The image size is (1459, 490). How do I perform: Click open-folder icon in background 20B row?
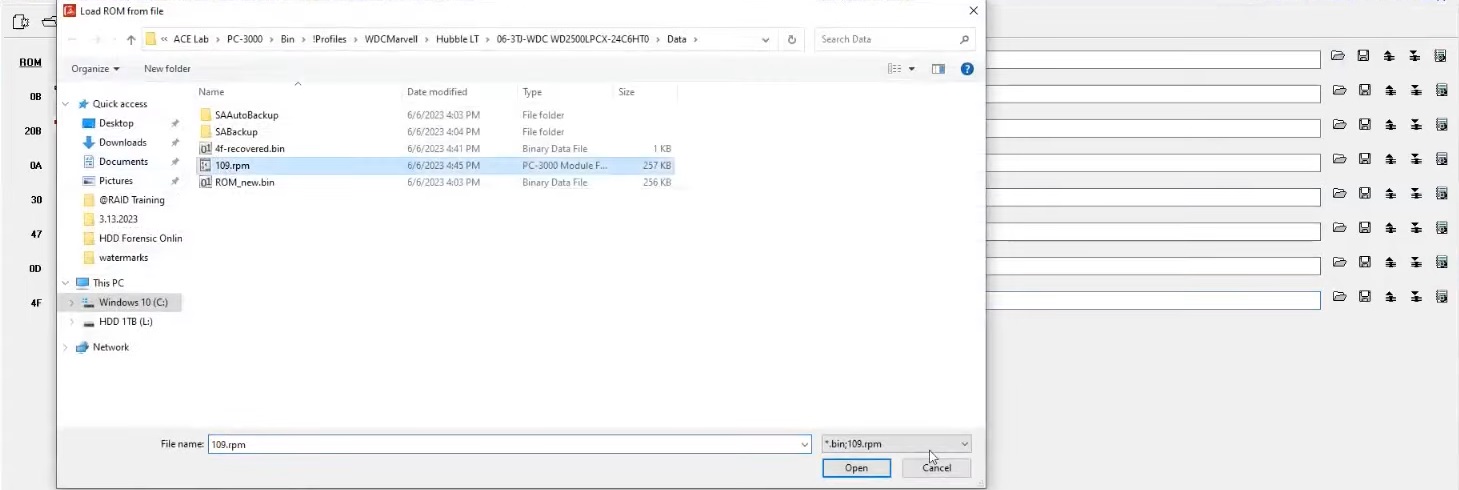(1338, 125)
